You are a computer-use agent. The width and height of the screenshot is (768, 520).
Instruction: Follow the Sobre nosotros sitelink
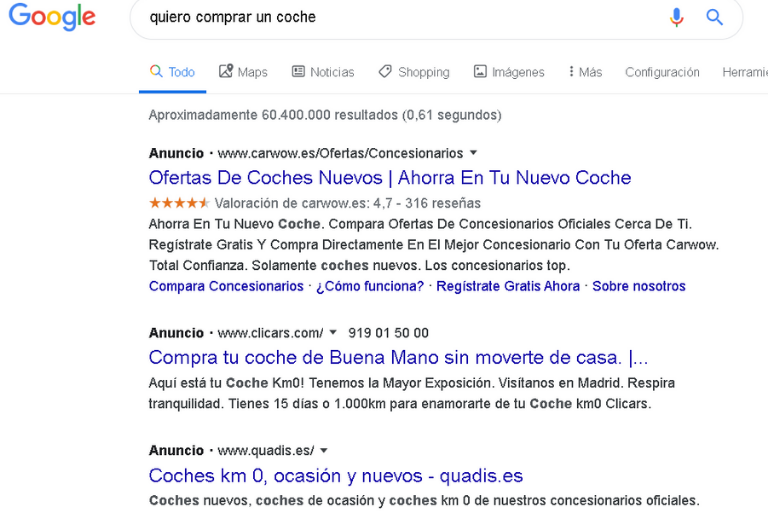click(639, 286)
